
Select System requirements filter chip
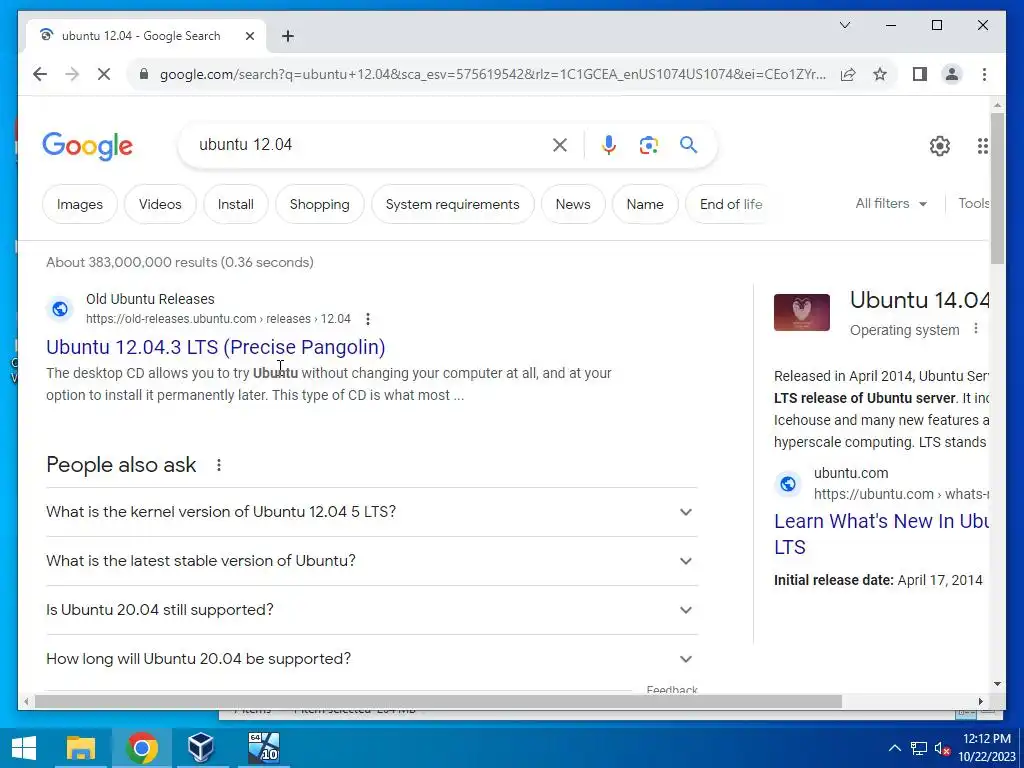(x=453, y=204)
